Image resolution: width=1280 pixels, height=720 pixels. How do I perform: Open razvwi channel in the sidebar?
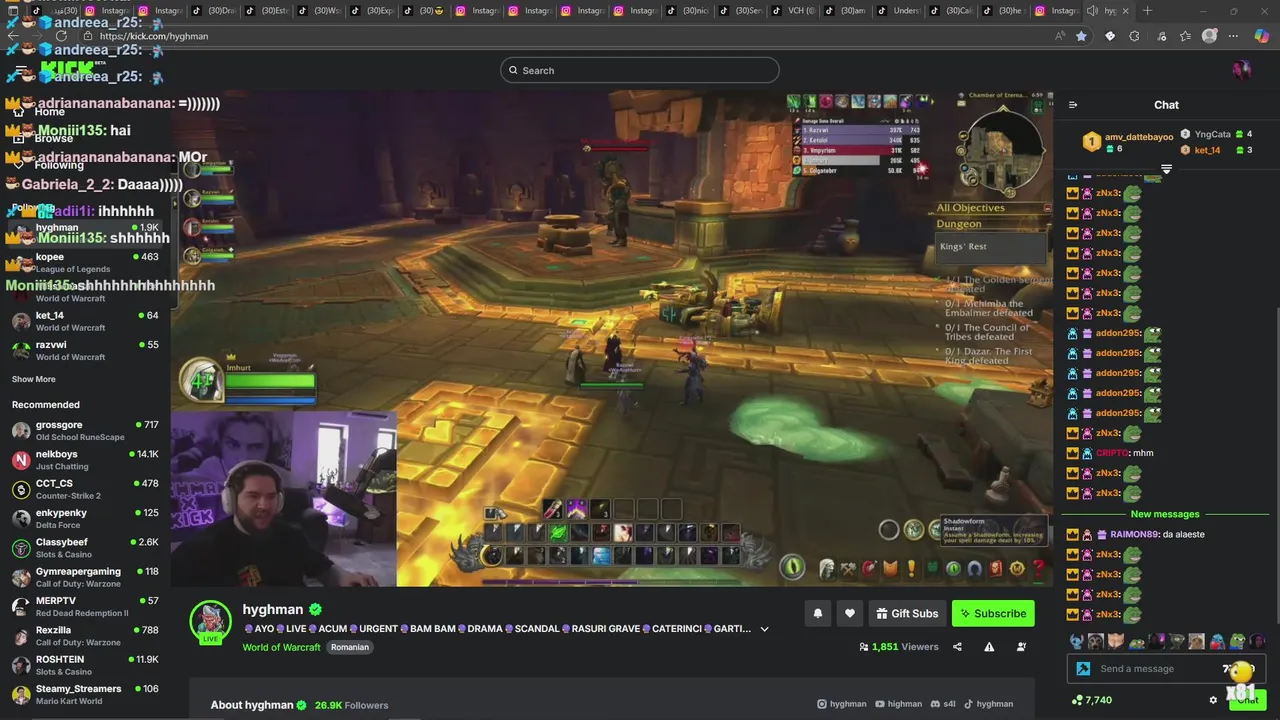pos(85,351)
